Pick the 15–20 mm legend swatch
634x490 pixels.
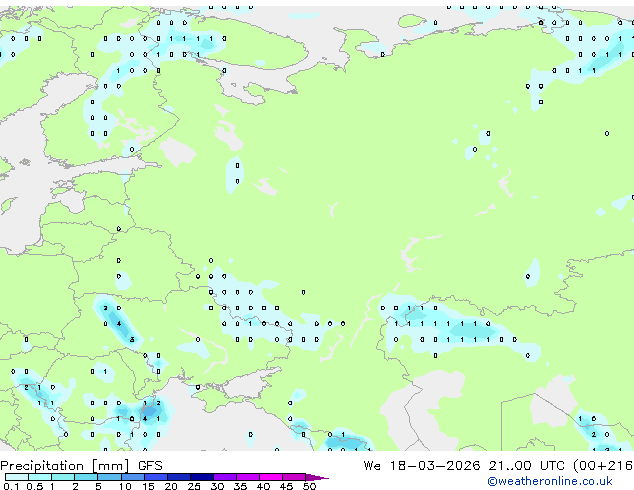click(x=155, y=477)
